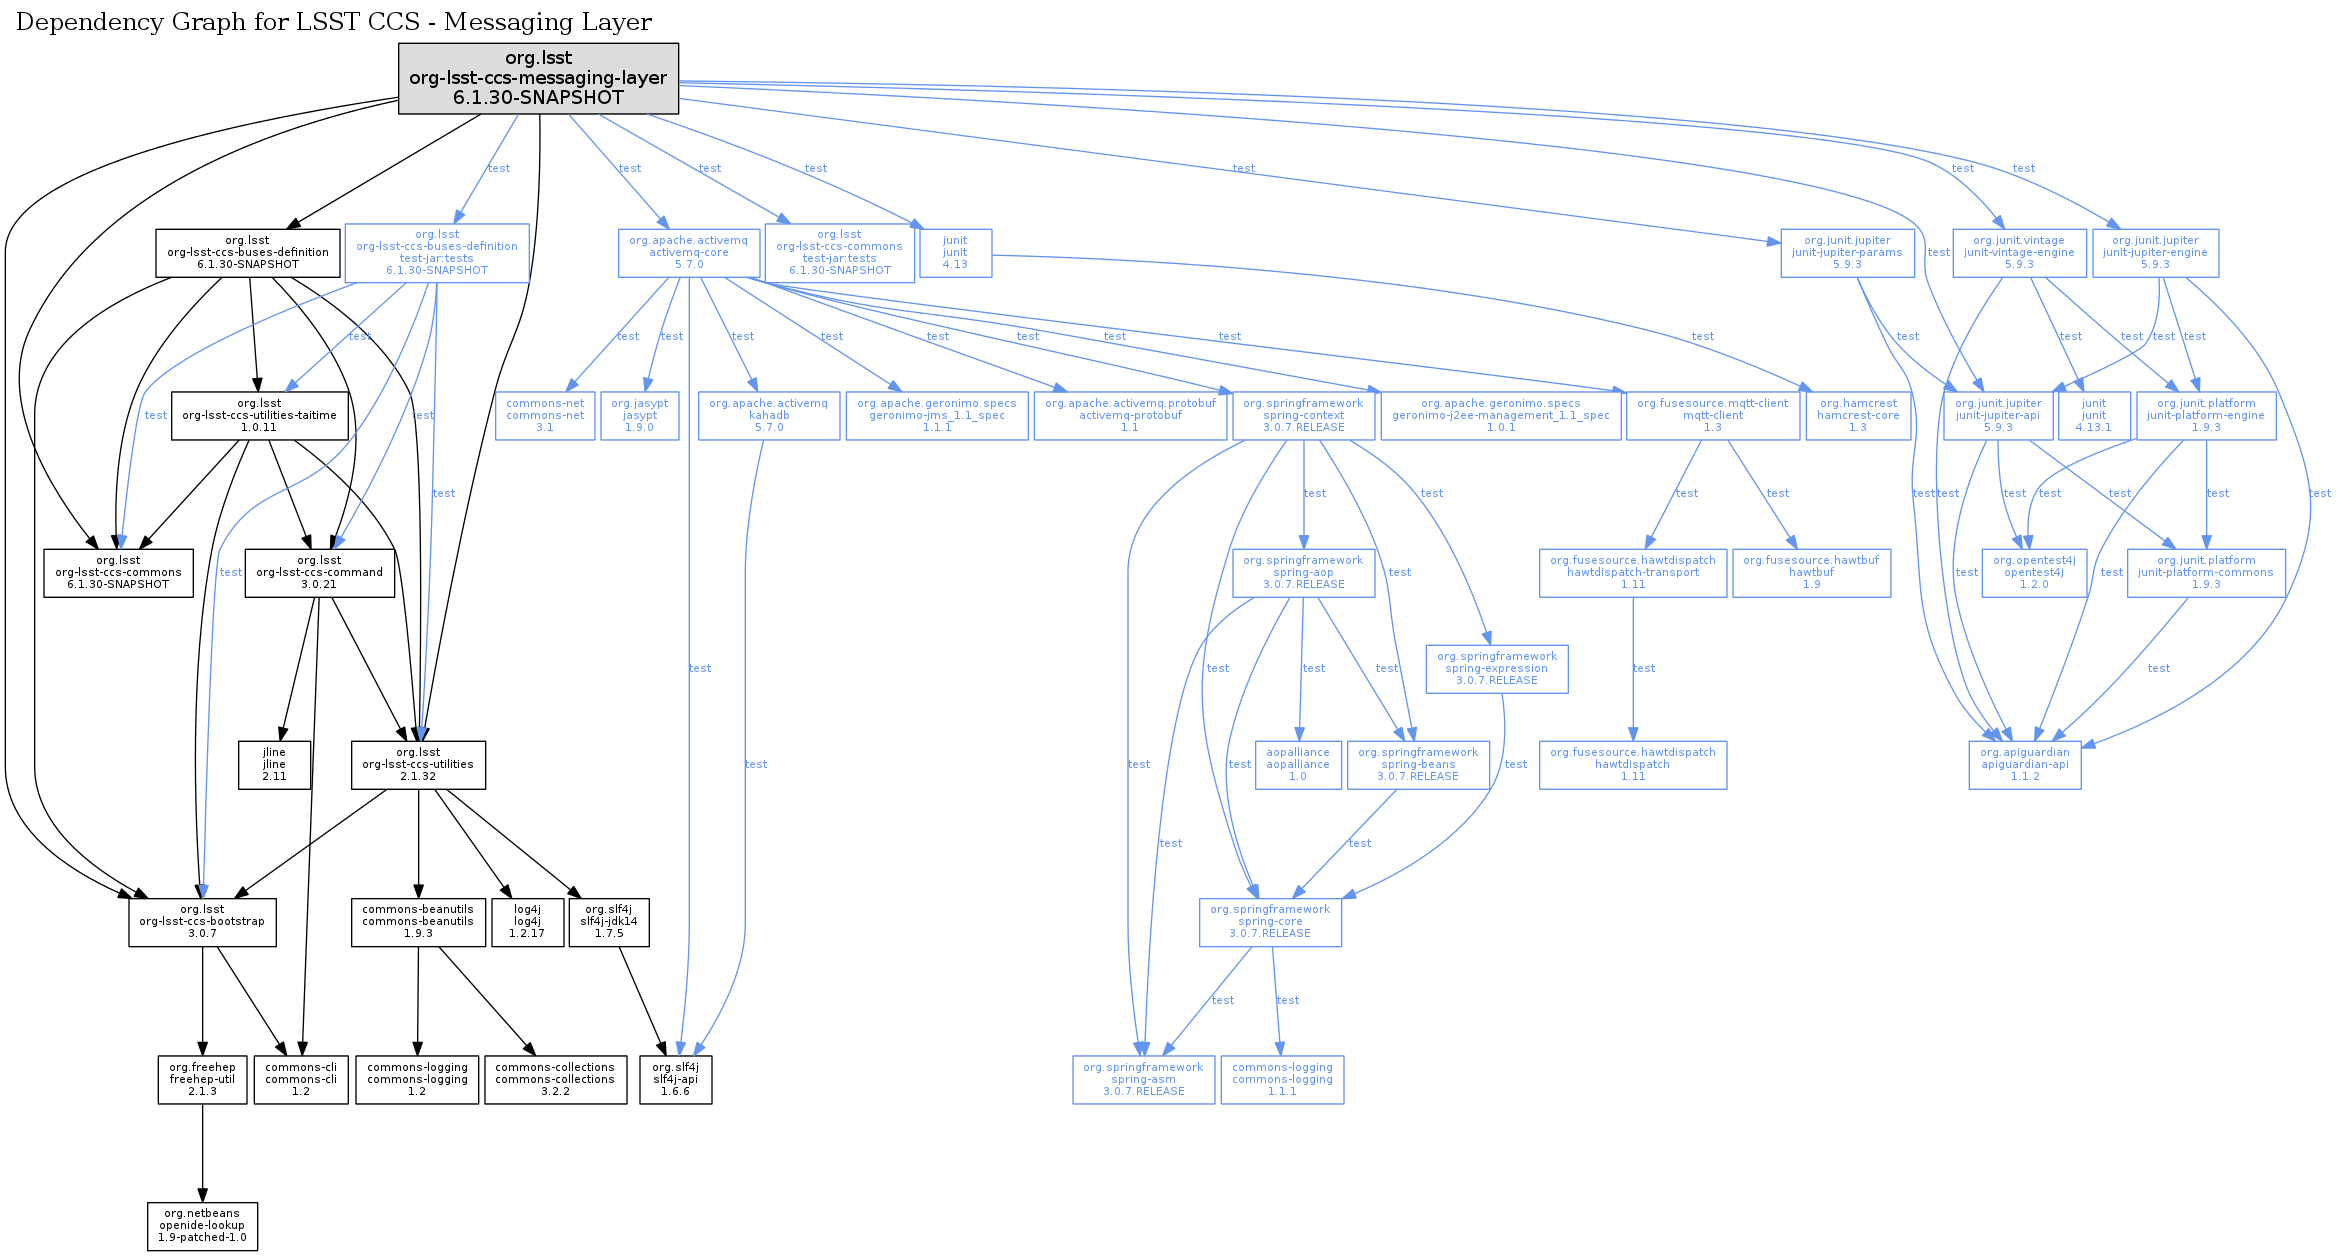This screenshot has height=1256, width=2337.
Task: Select the org-lsst-ccs-bootstrap 3.0.7 node
Action: click(x=202, y=922)
